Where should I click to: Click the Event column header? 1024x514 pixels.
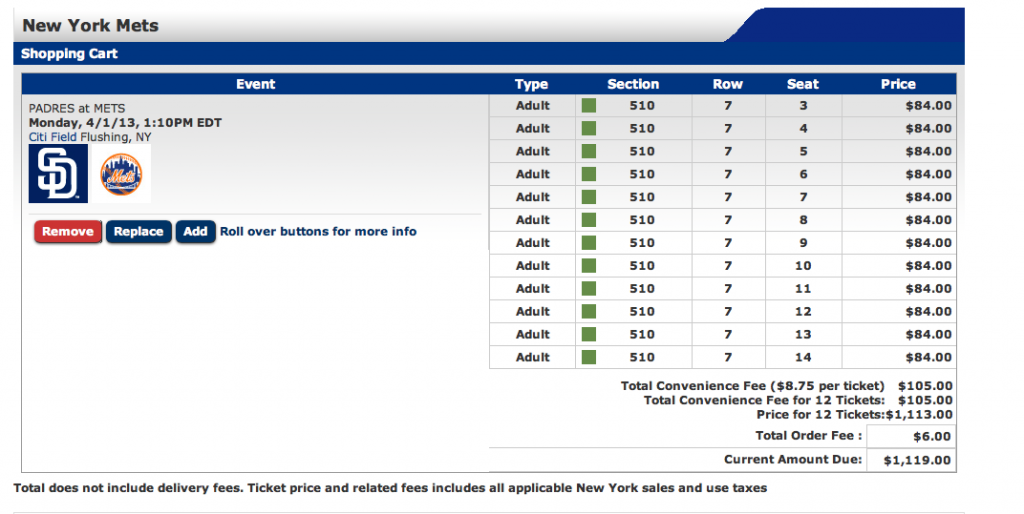coord(255,84)
